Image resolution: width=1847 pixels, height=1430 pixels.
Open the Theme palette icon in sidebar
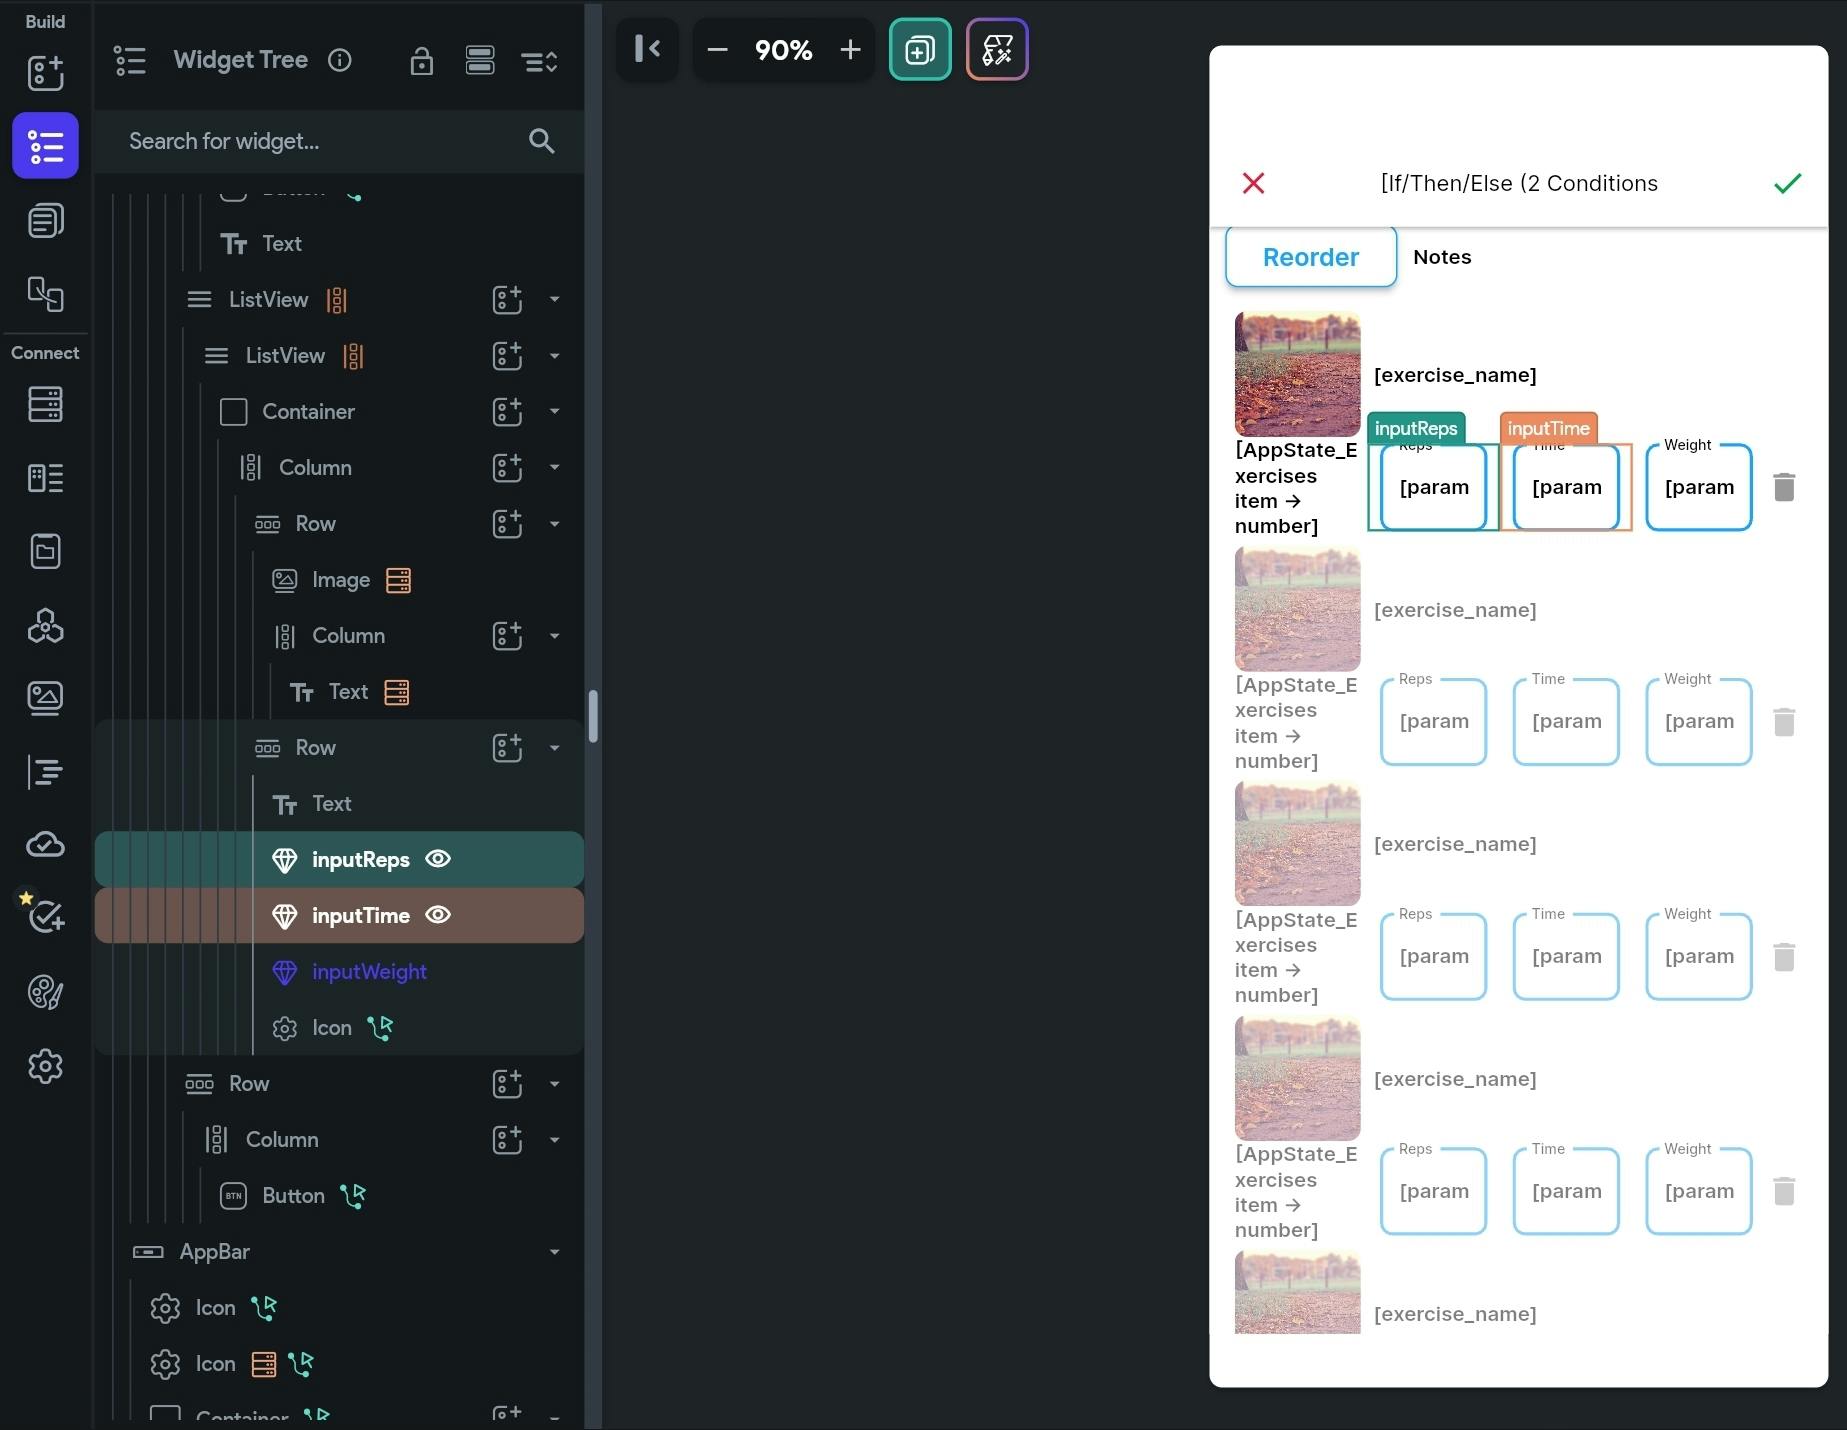45,992
